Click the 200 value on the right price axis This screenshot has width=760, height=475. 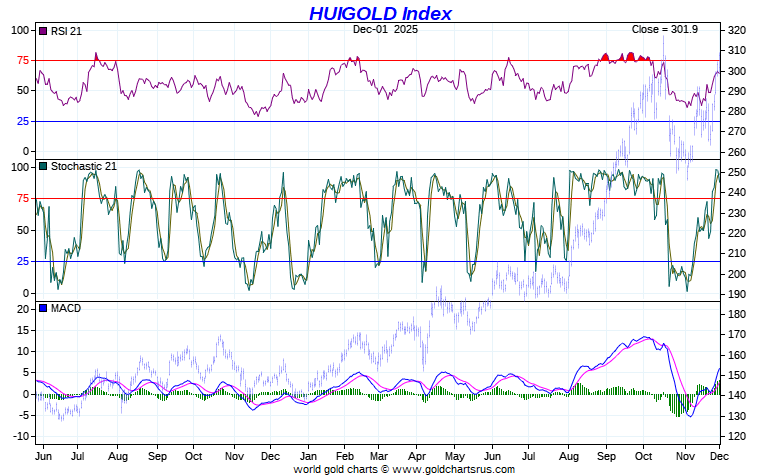click(x=737, y=274)
